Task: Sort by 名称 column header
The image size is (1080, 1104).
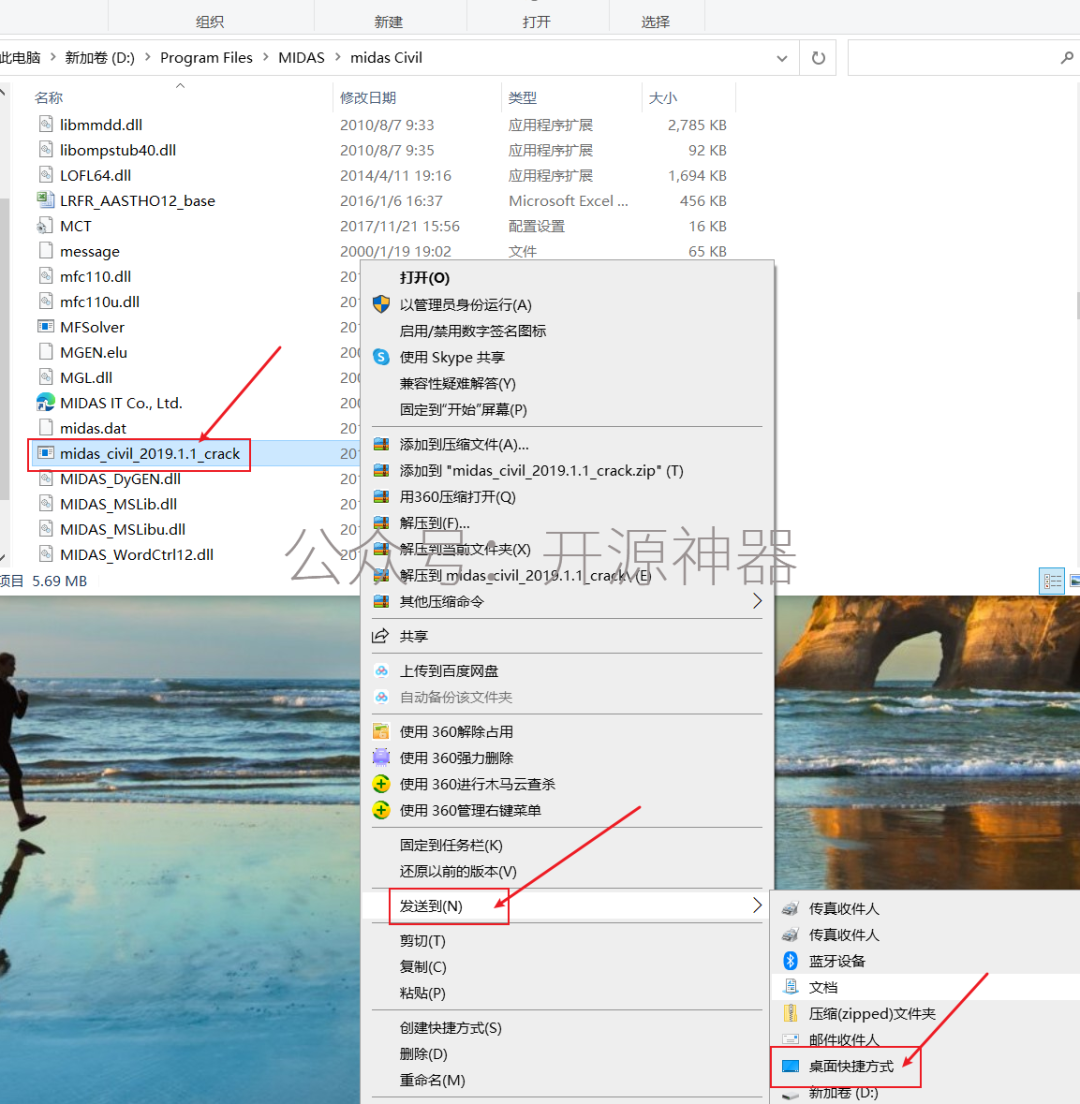Action: click(49, 98)
